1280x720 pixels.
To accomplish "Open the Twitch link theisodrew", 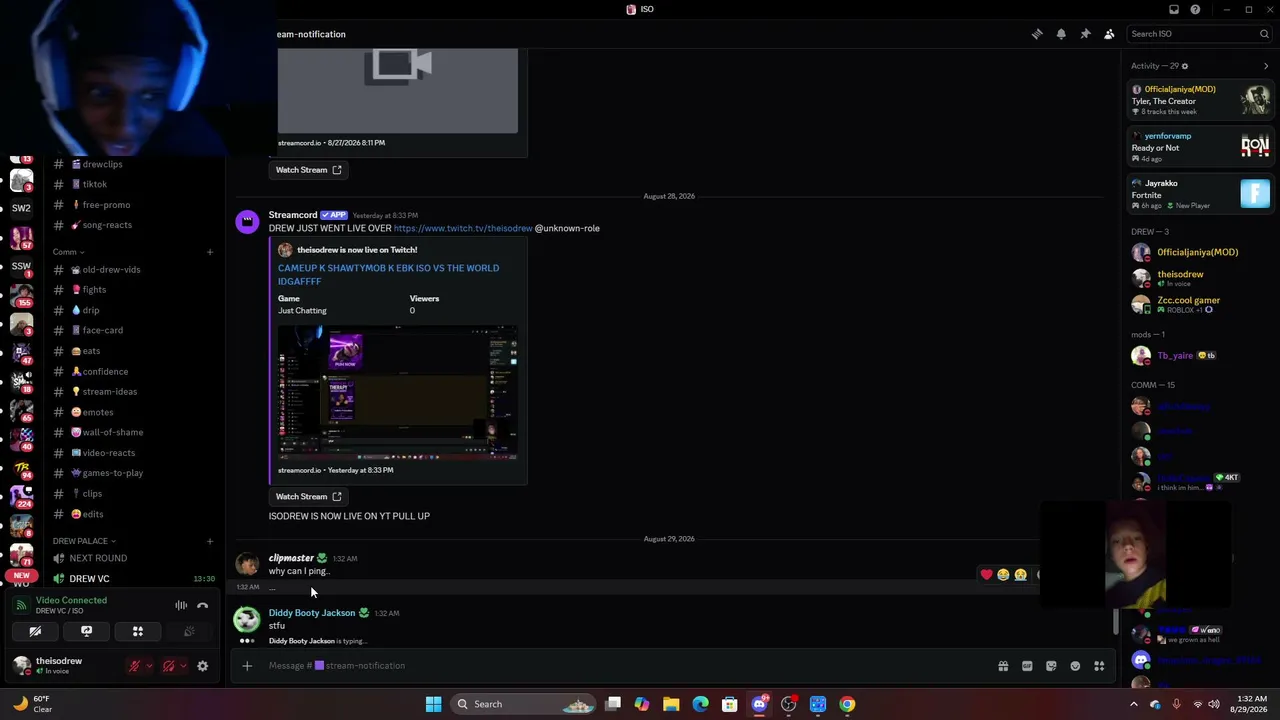I will point(463,228).
